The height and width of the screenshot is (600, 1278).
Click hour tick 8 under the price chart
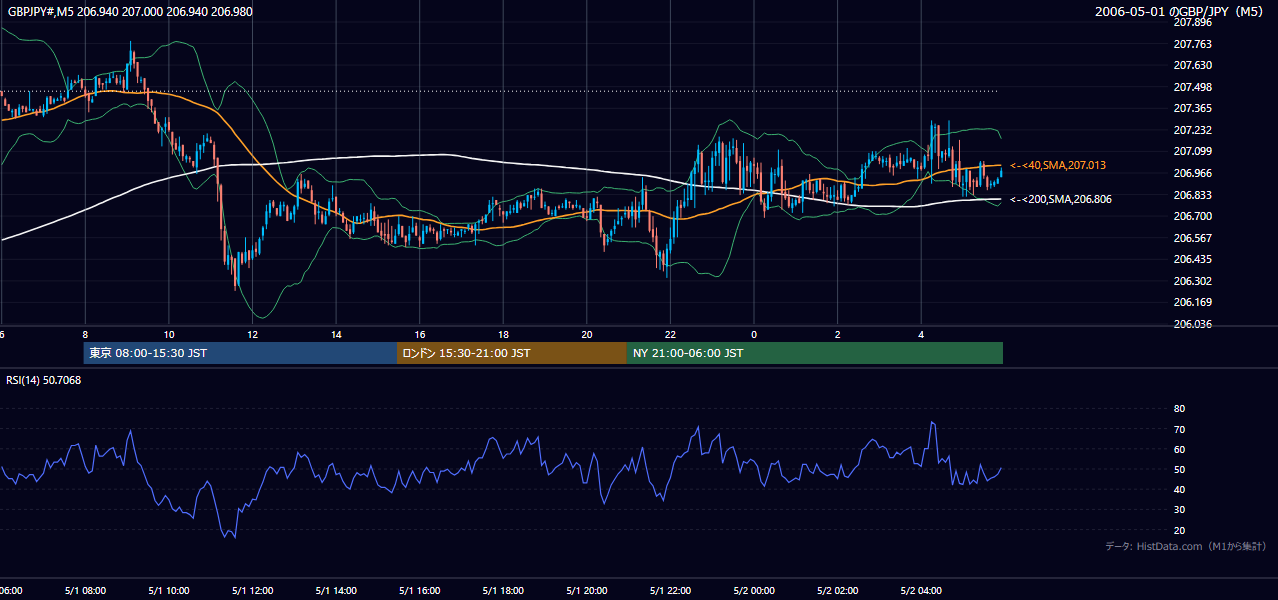(85, 335)
